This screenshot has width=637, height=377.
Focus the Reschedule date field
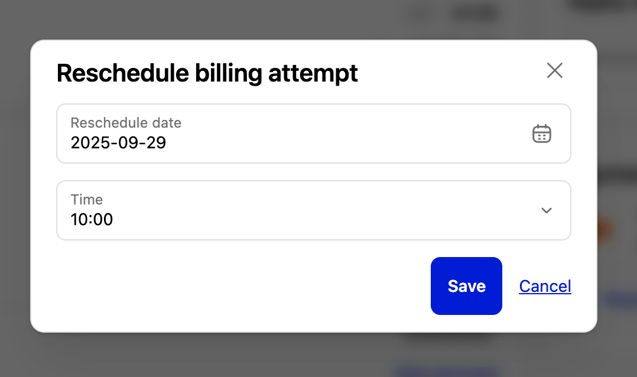pos(314,134)
